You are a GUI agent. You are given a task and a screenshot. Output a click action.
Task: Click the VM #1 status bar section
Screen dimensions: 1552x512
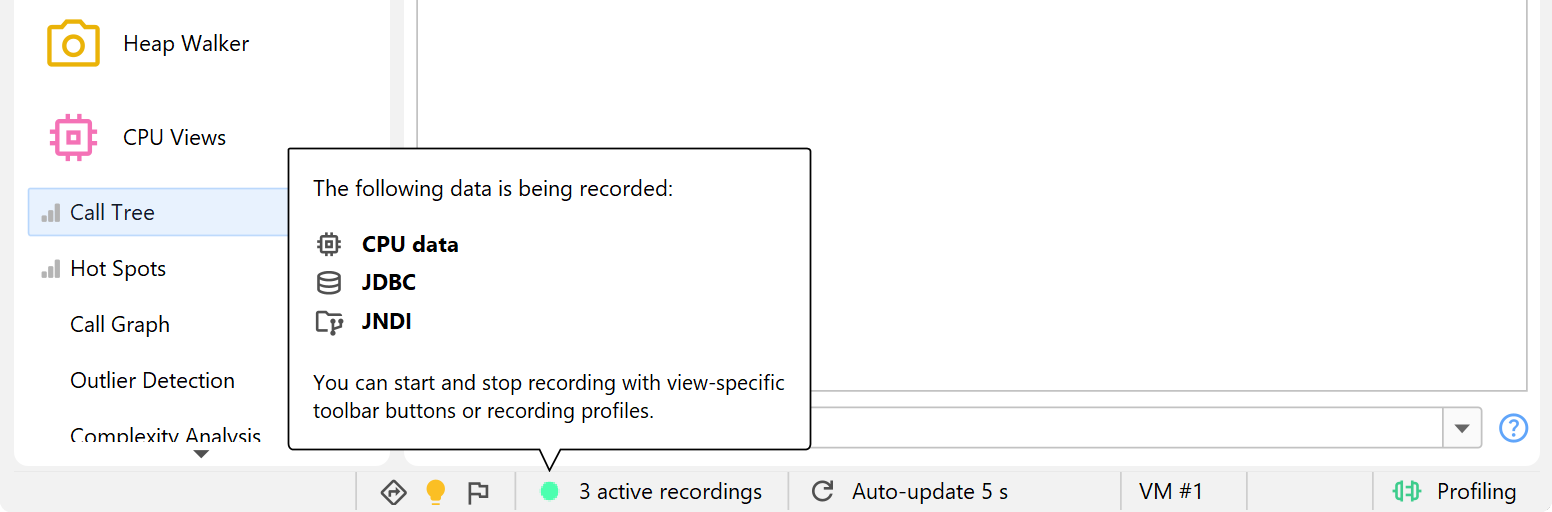coord(1171,492)
